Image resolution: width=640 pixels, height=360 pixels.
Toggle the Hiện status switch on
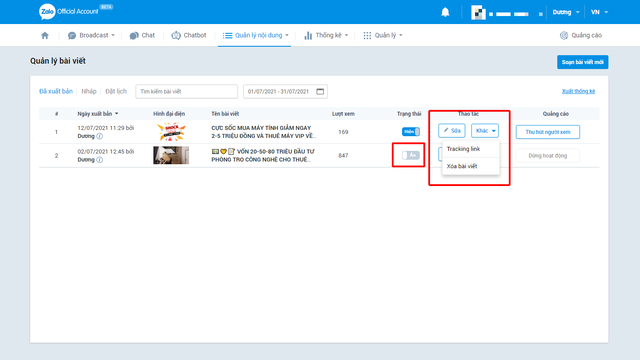click(x=411, y=131)
